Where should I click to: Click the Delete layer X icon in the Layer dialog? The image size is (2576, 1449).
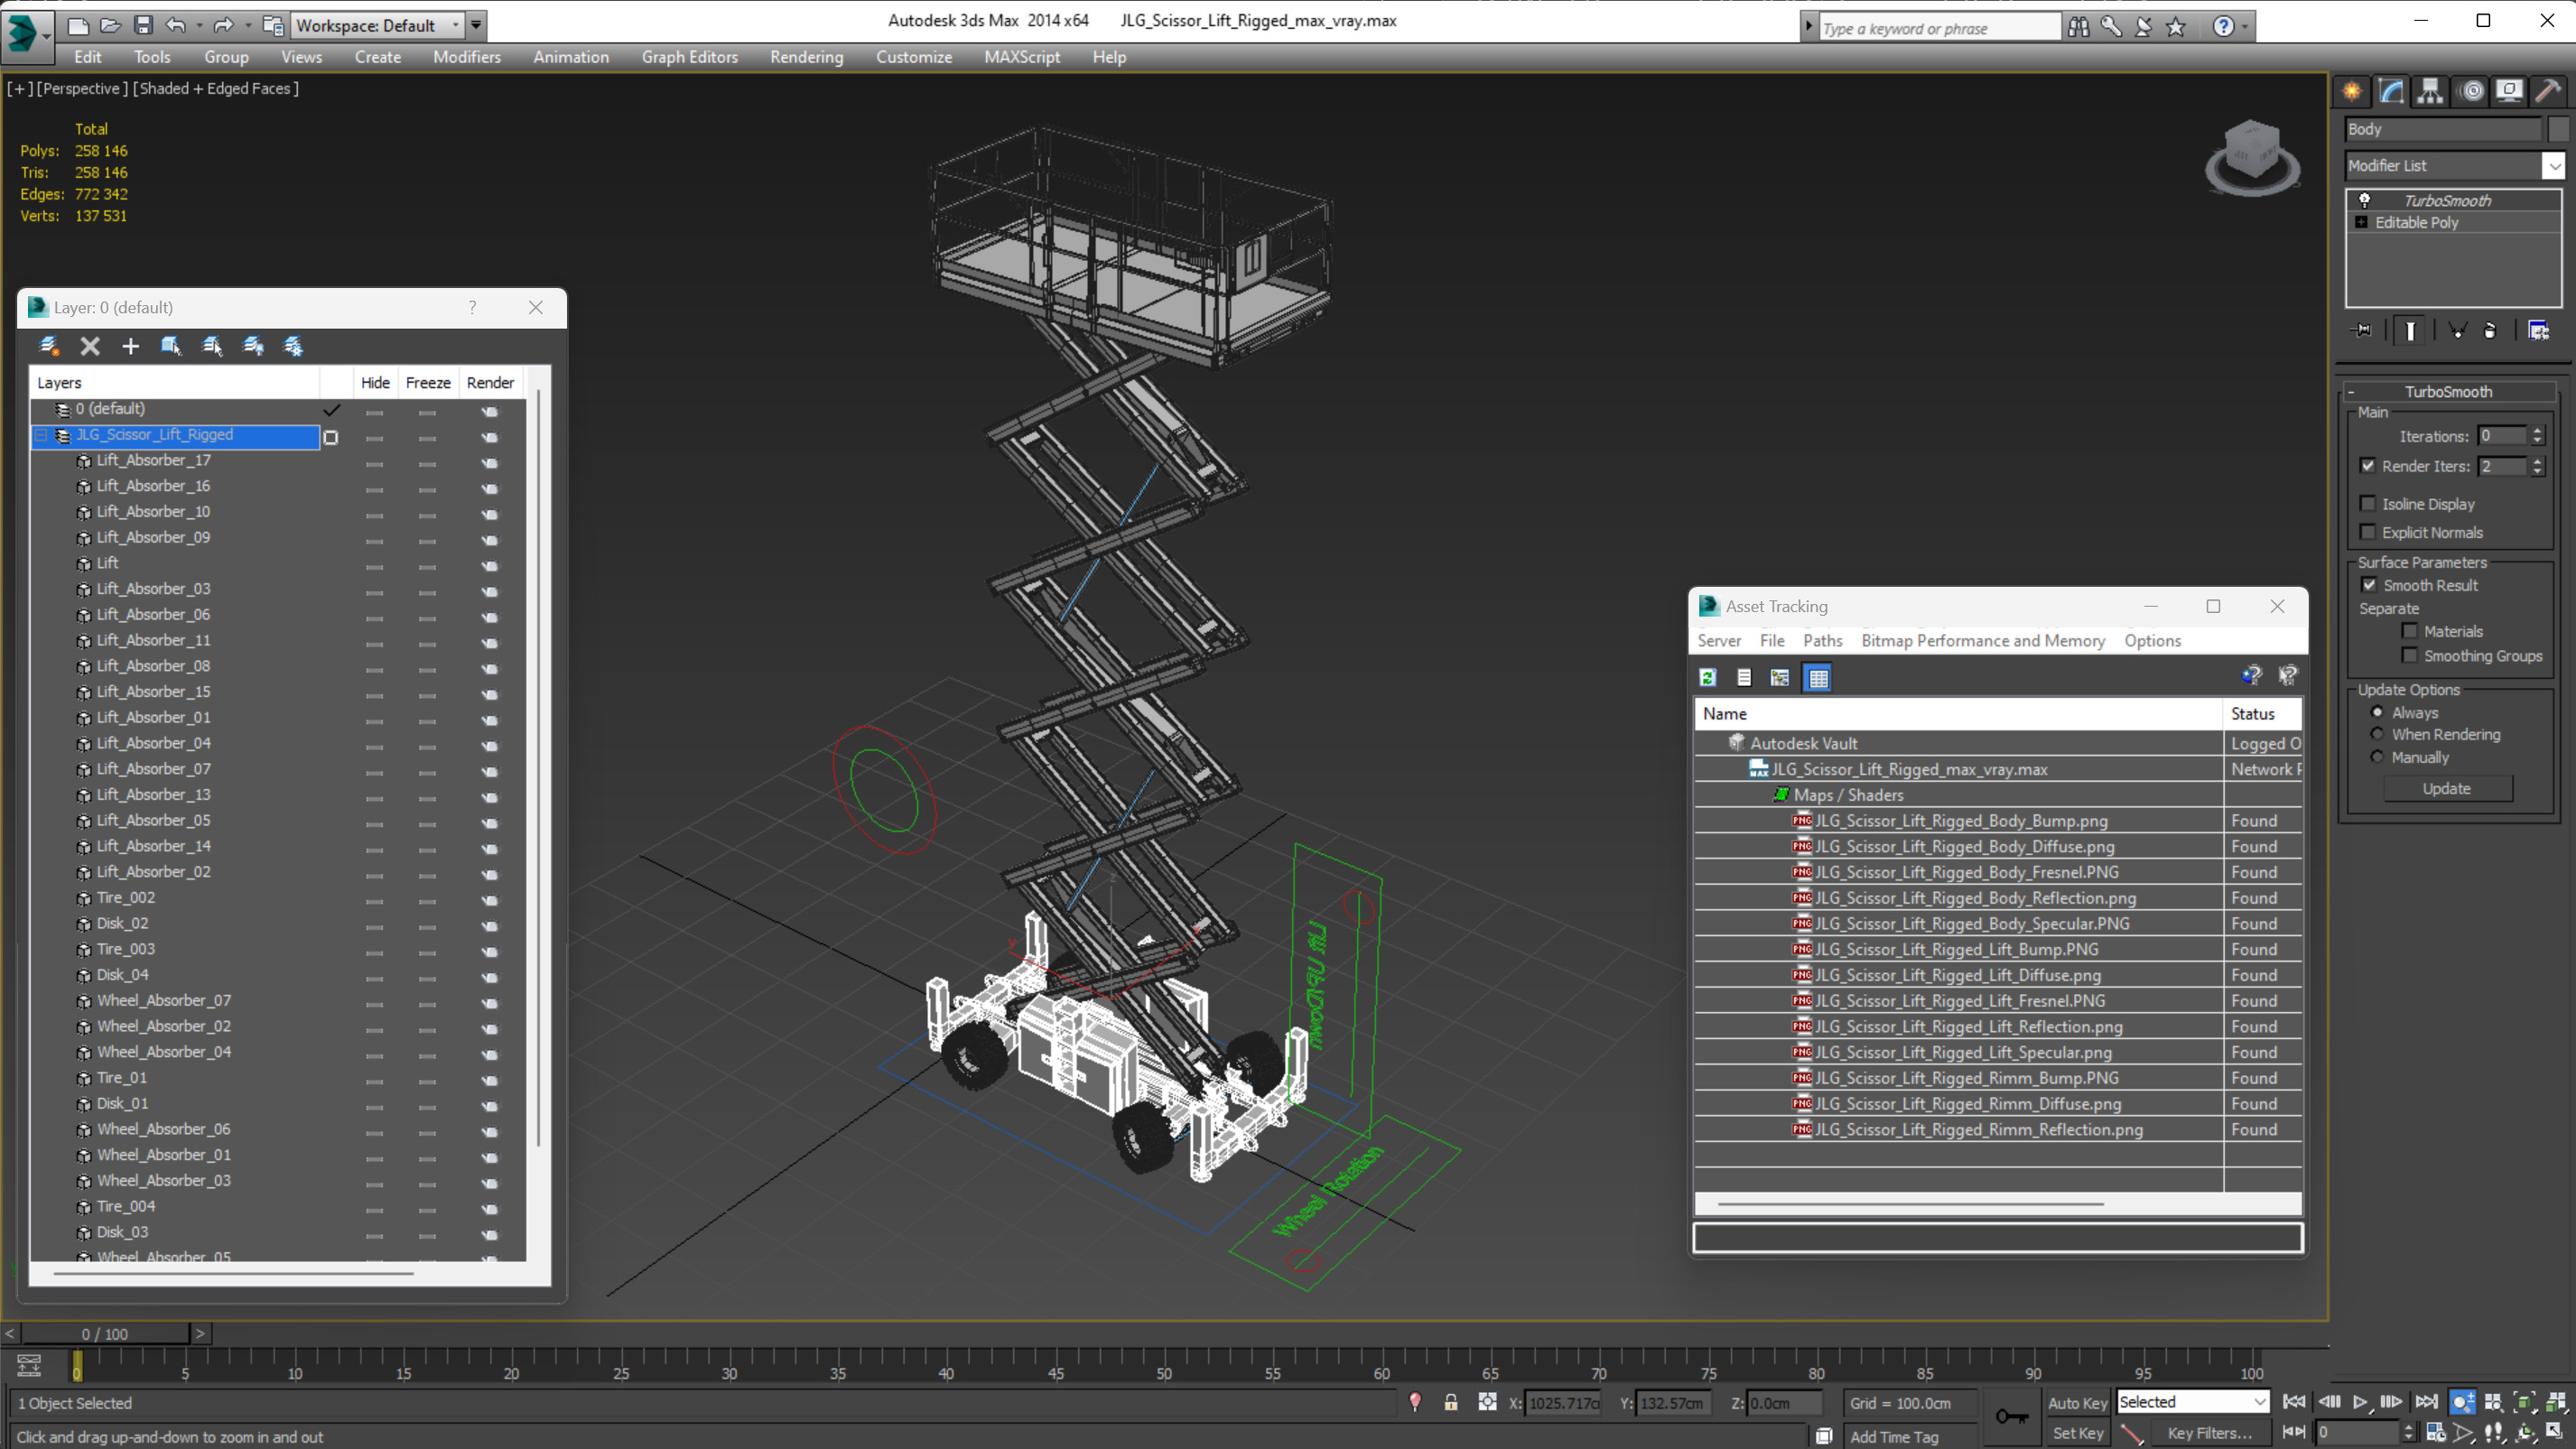[90, 346]
